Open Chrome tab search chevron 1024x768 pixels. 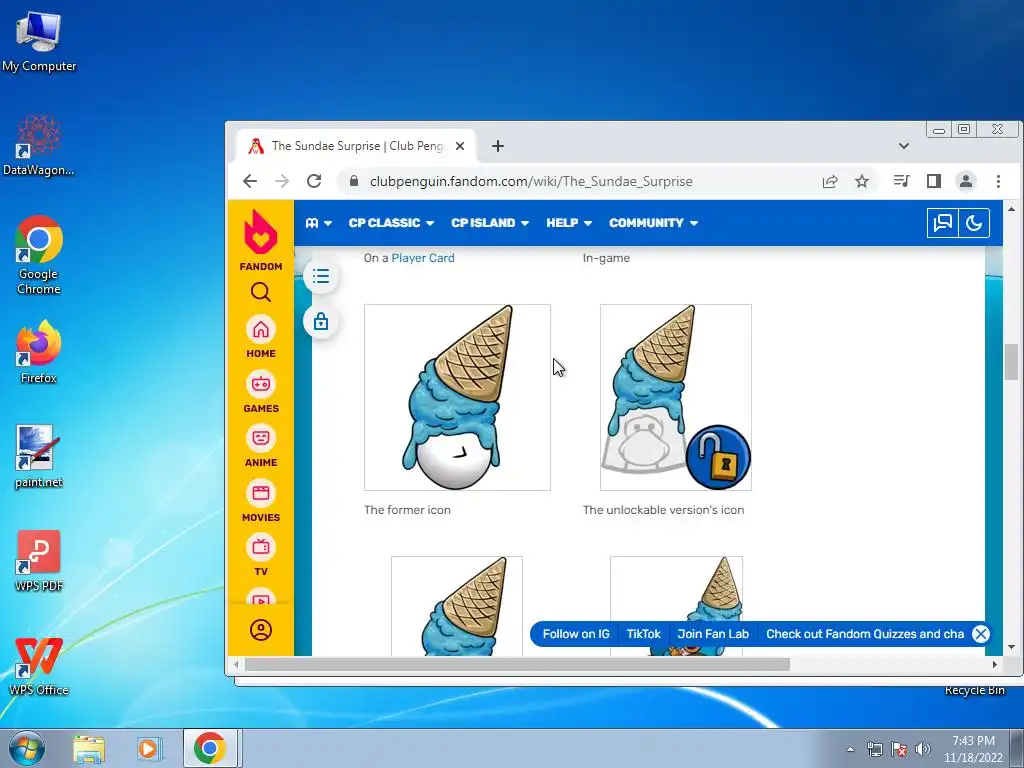click(x=904, y=146)
